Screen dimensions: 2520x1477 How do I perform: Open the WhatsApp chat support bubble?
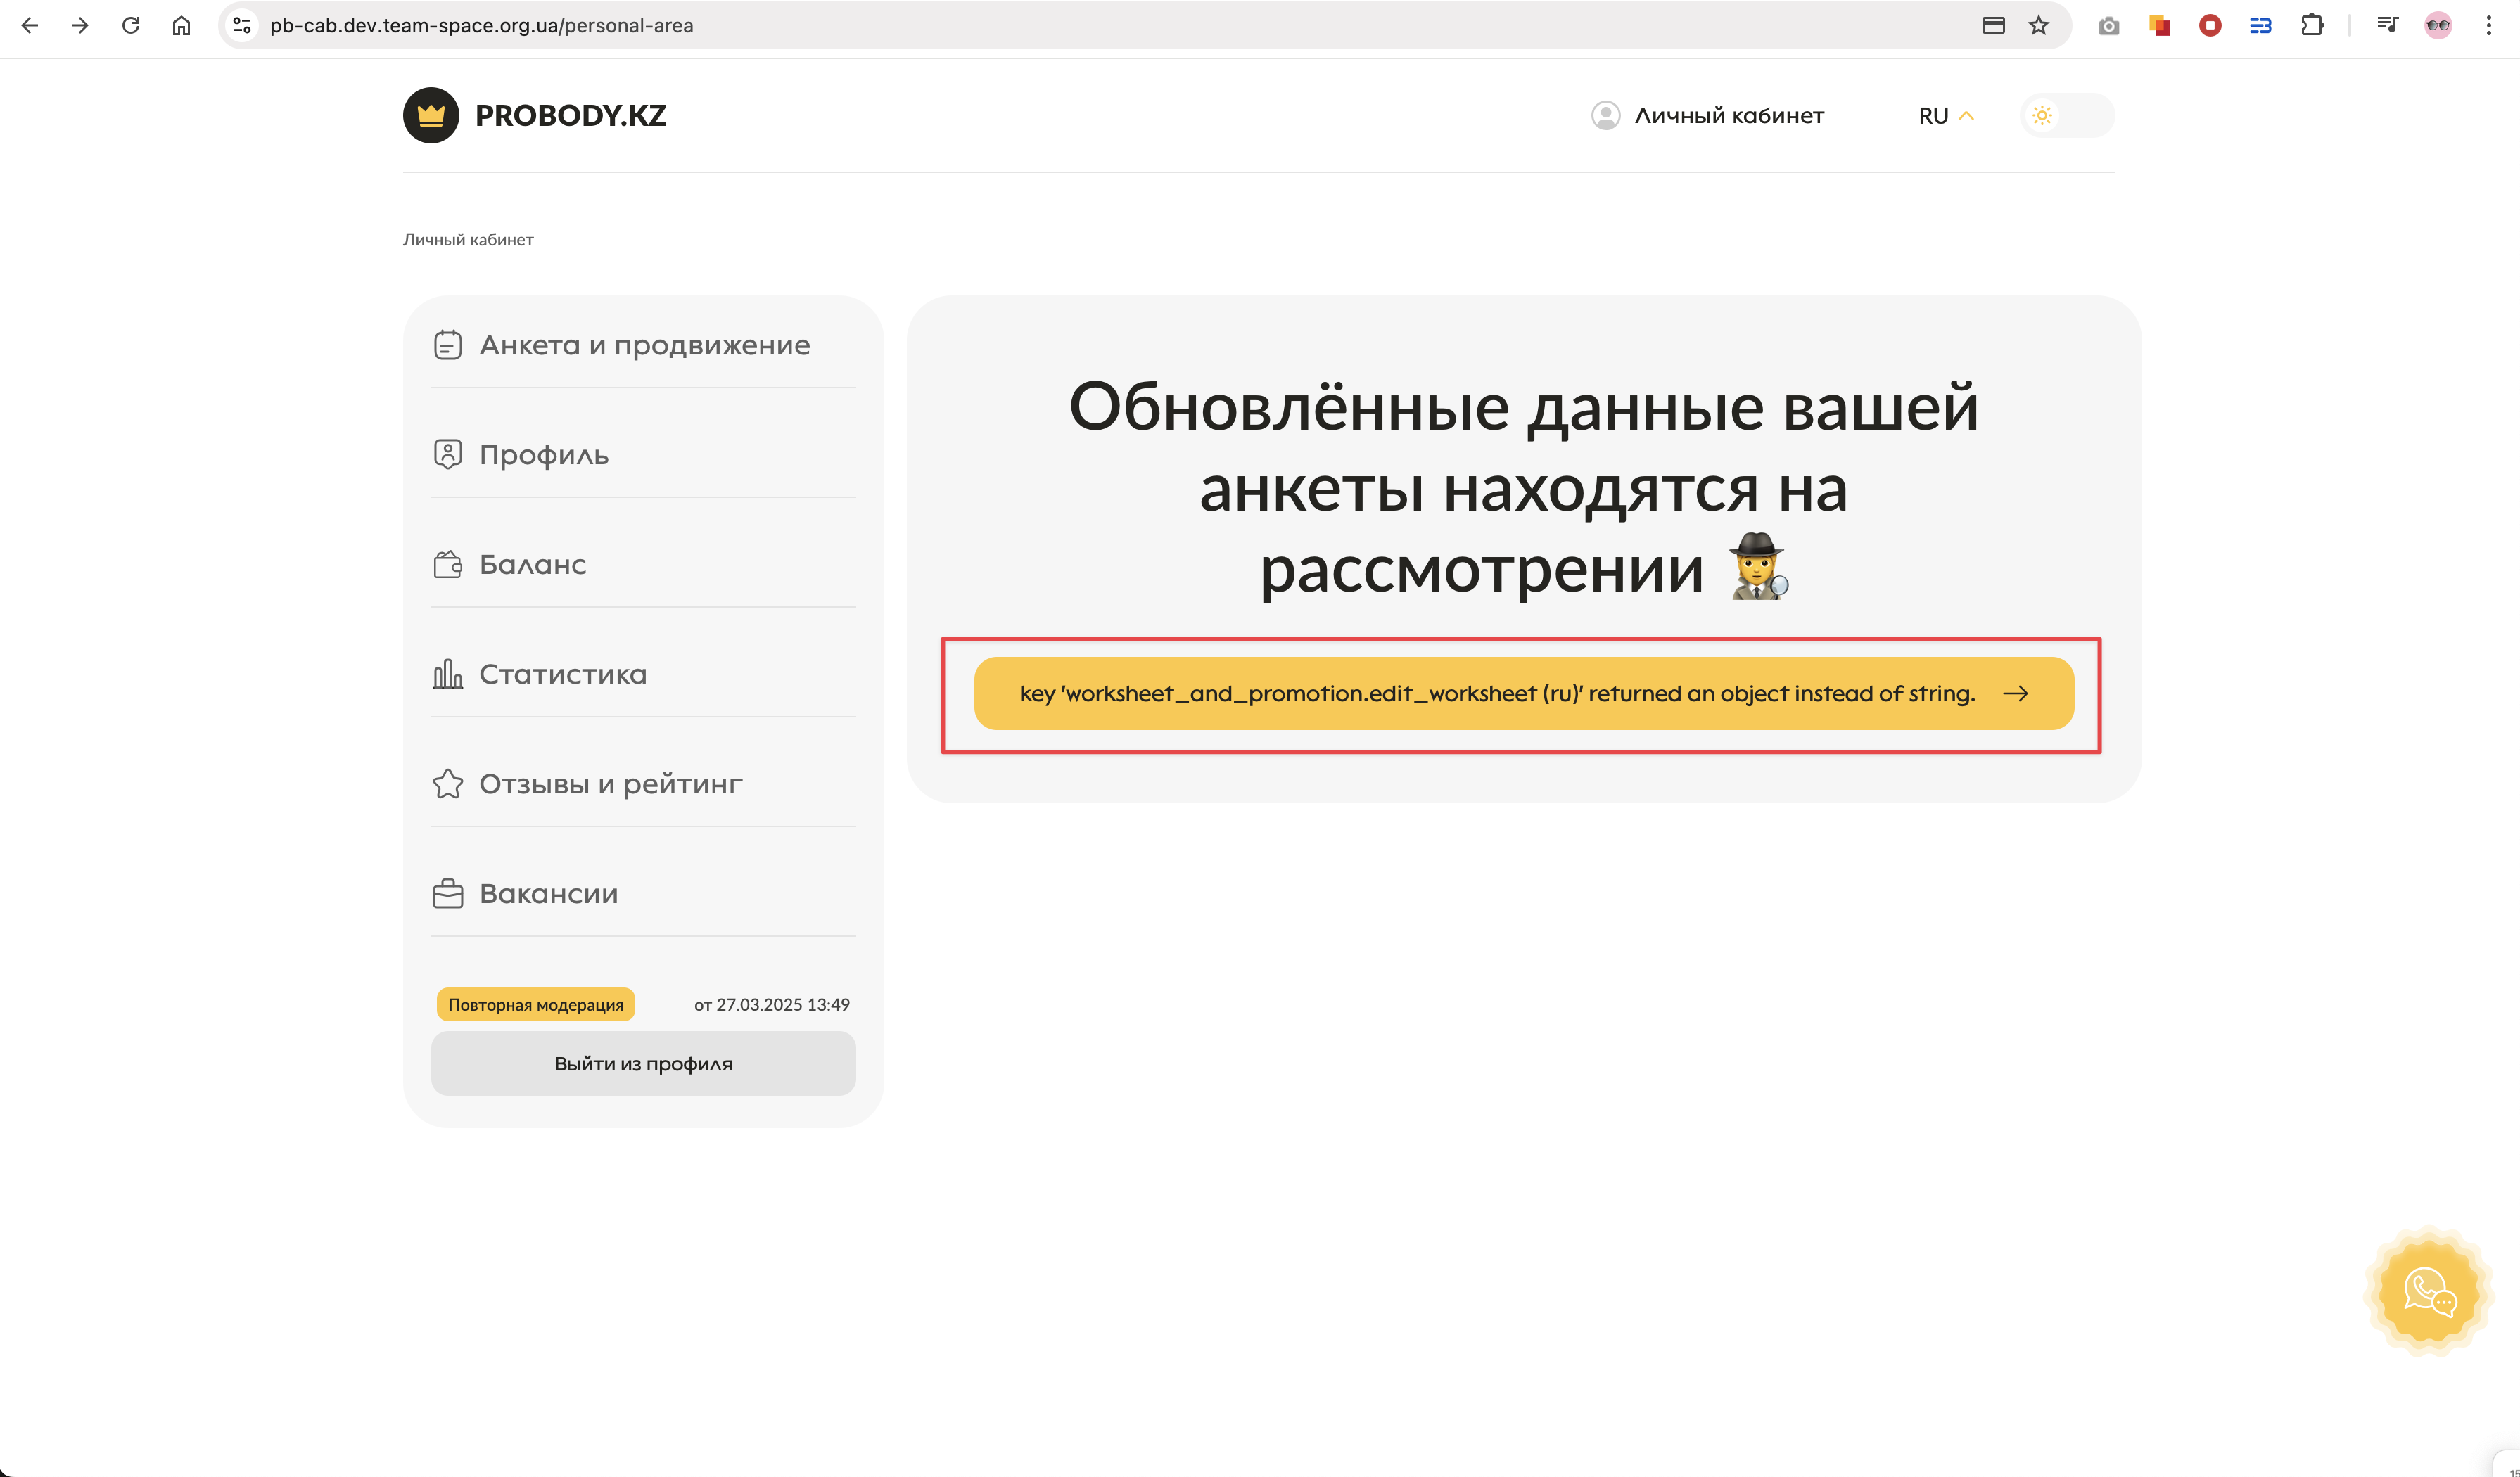2429,1292
